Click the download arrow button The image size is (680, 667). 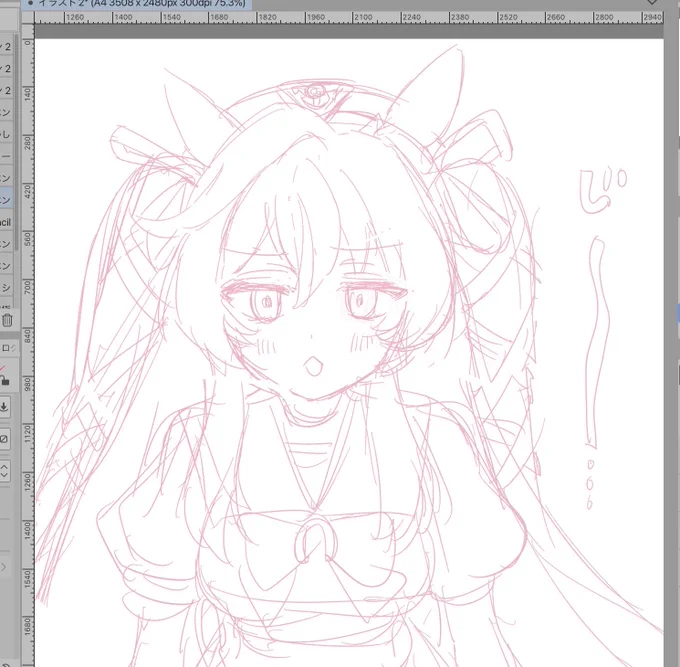click(4, 407)
